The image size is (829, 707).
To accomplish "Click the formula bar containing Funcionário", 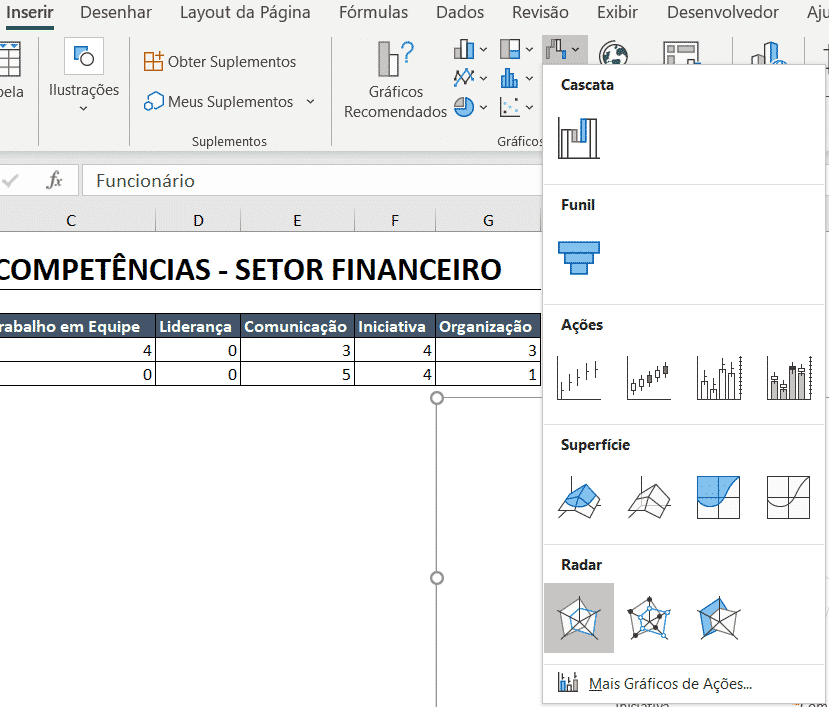I will (x=312, y=180).
